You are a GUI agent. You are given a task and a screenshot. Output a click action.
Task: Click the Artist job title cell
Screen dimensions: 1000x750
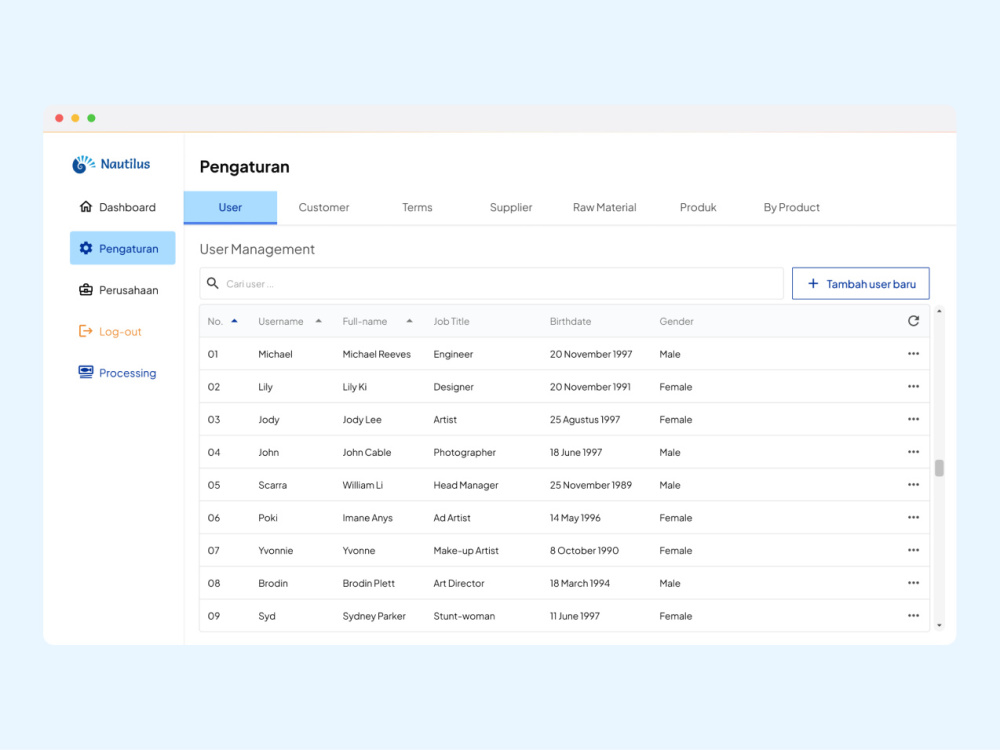coord(445,420)
